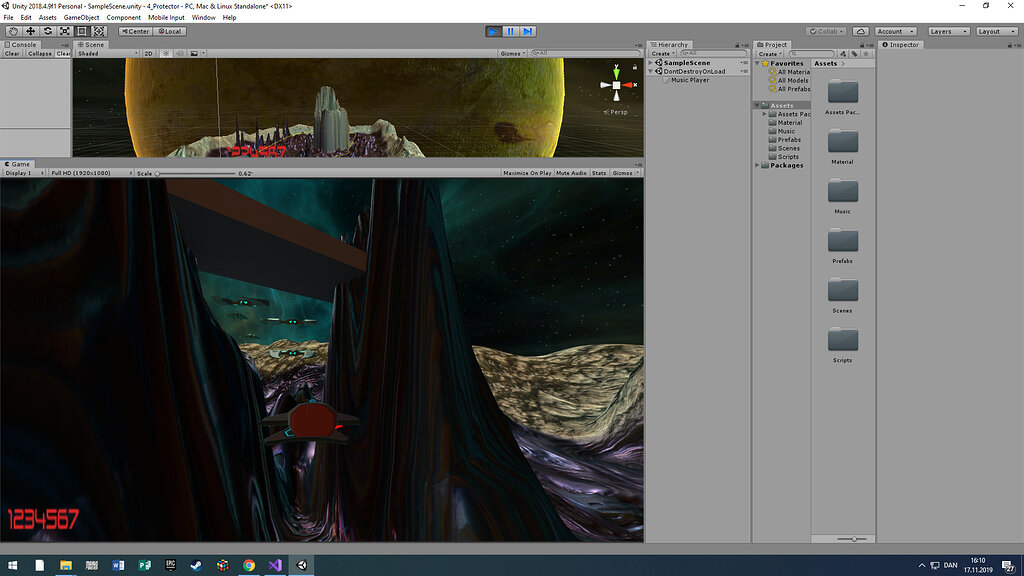Open Visual Studio from the taskbar
The height and width of the screenshot is (576, 1024).
click(274, 565)
